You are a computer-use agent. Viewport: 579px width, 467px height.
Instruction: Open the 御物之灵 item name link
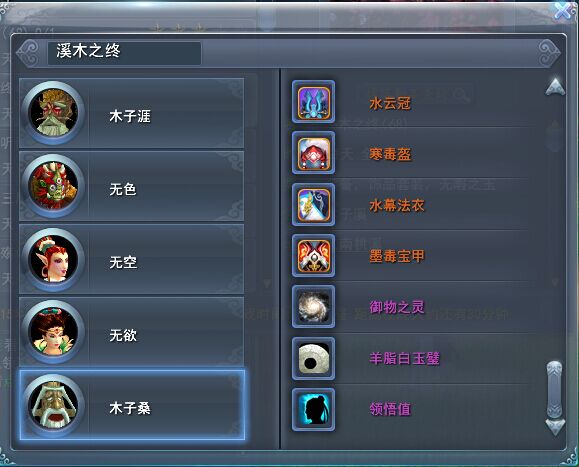point(397,307)
